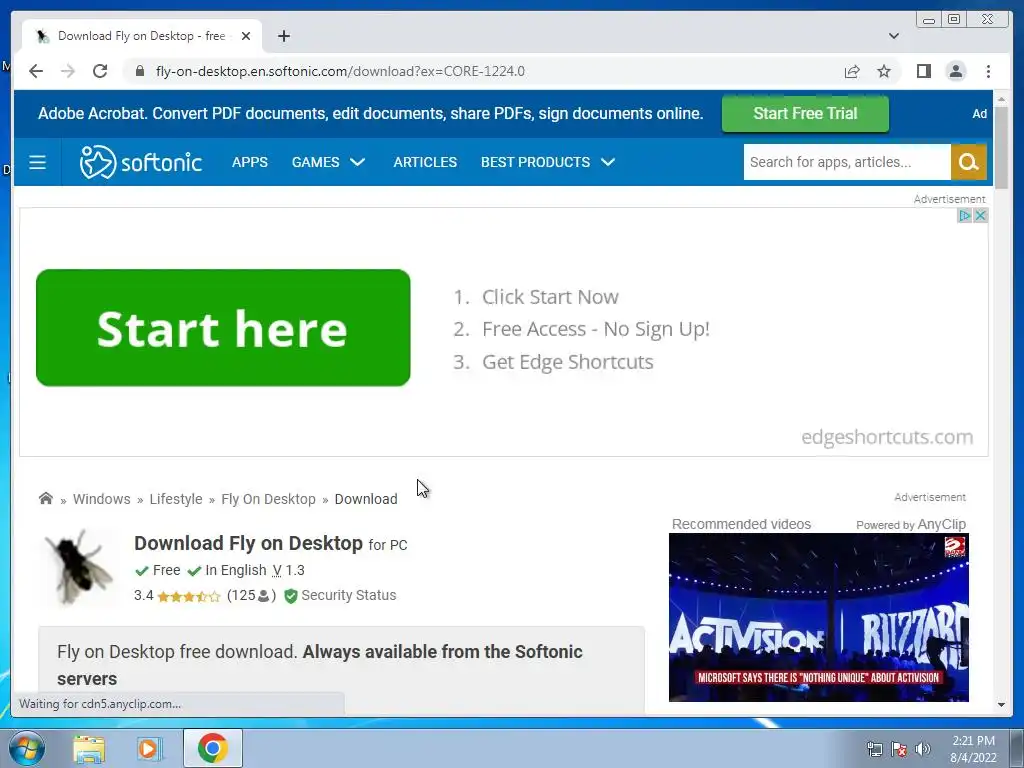Click the page scrollbar up arrow

[1001, 99]
